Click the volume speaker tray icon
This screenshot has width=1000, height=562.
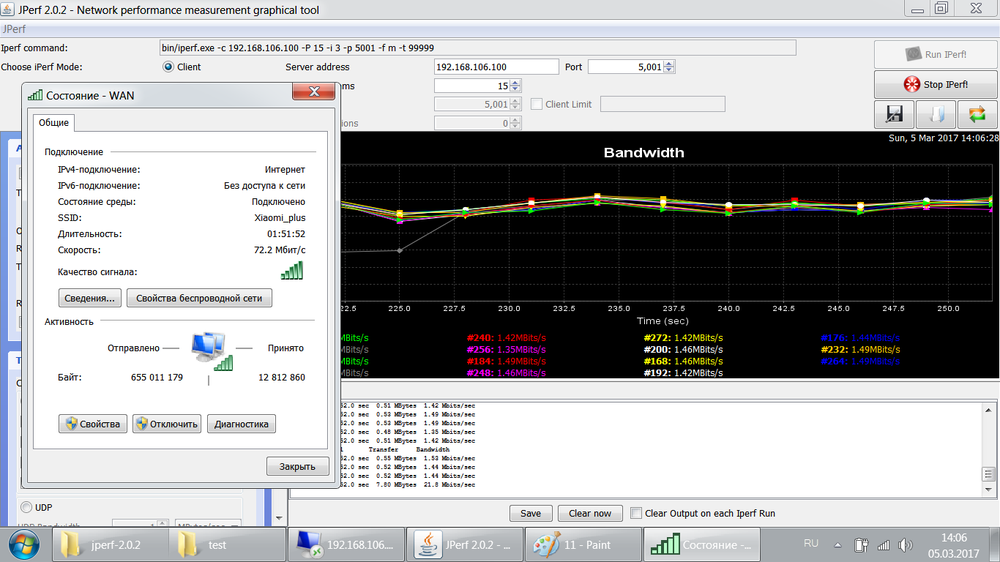(906, 545)
